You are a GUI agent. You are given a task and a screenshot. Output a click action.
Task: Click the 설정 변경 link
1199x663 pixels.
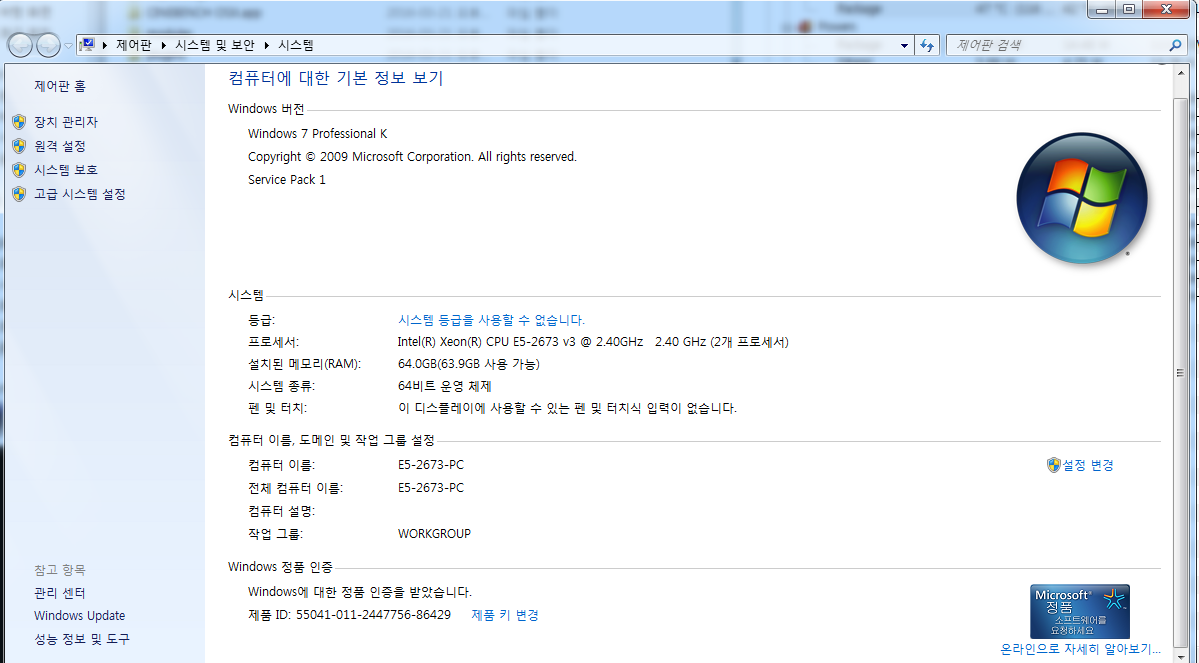(1087, 465)
